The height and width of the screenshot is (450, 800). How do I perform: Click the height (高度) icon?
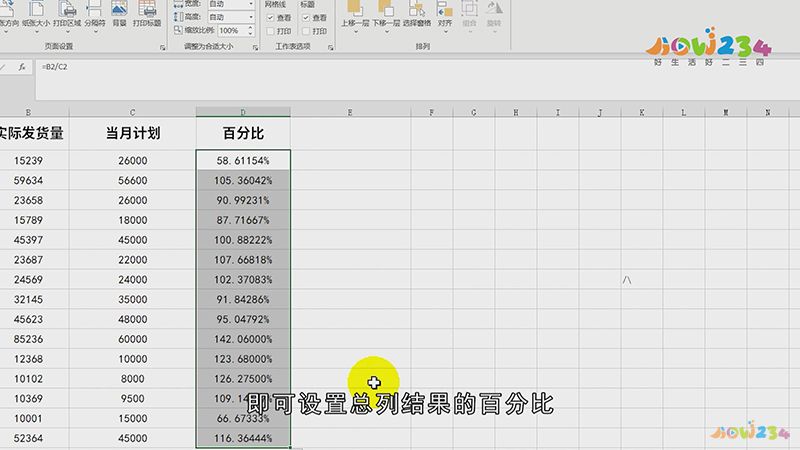coord(178,17)
